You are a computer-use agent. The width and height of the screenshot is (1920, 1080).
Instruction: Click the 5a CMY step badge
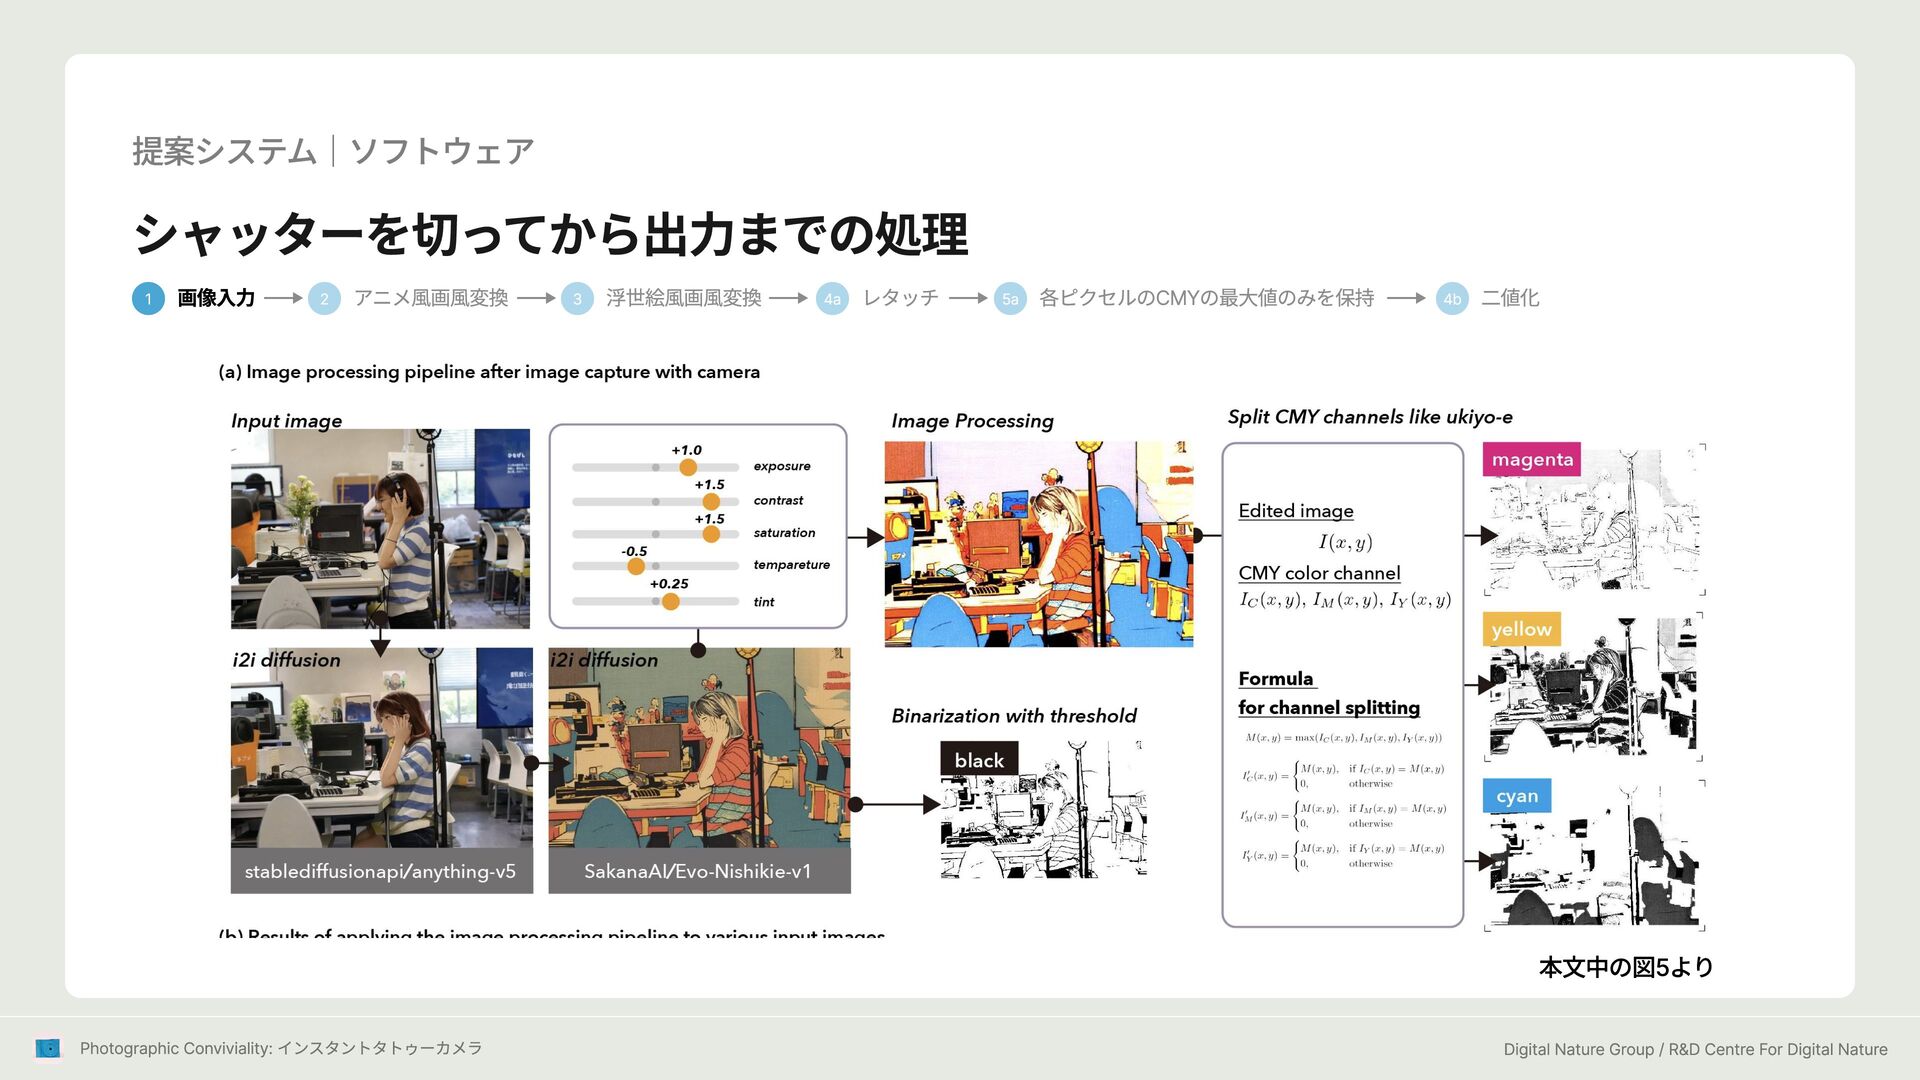pyautogui.click(x=1010, y=298)
